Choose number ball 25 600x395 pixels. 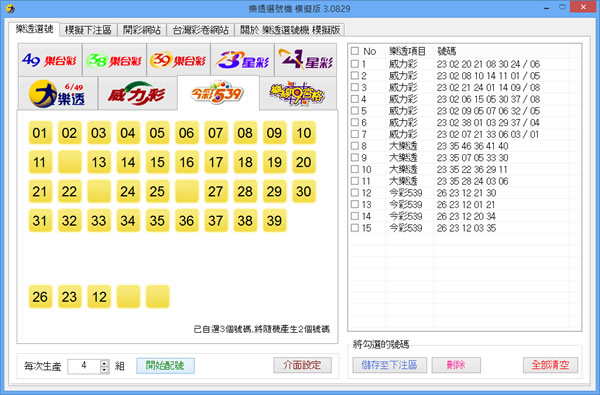click(157, 191)
